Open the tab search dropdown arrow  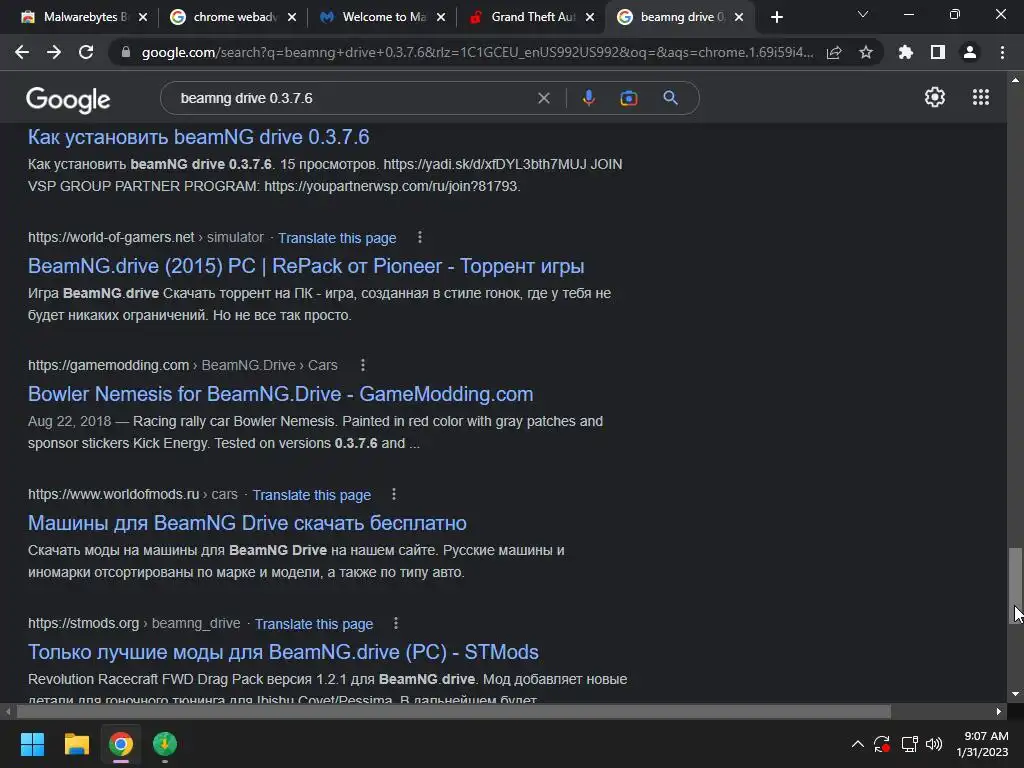863,14
